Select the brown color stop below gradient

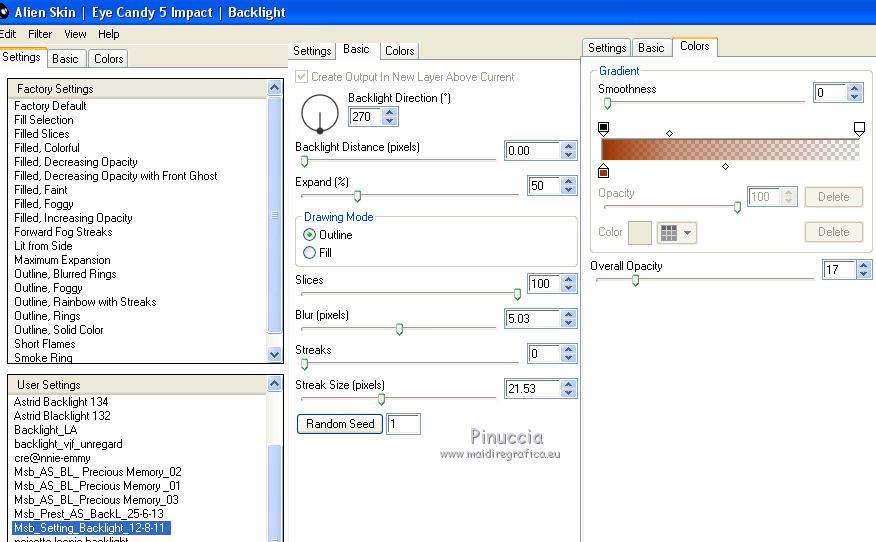[603, 170]
